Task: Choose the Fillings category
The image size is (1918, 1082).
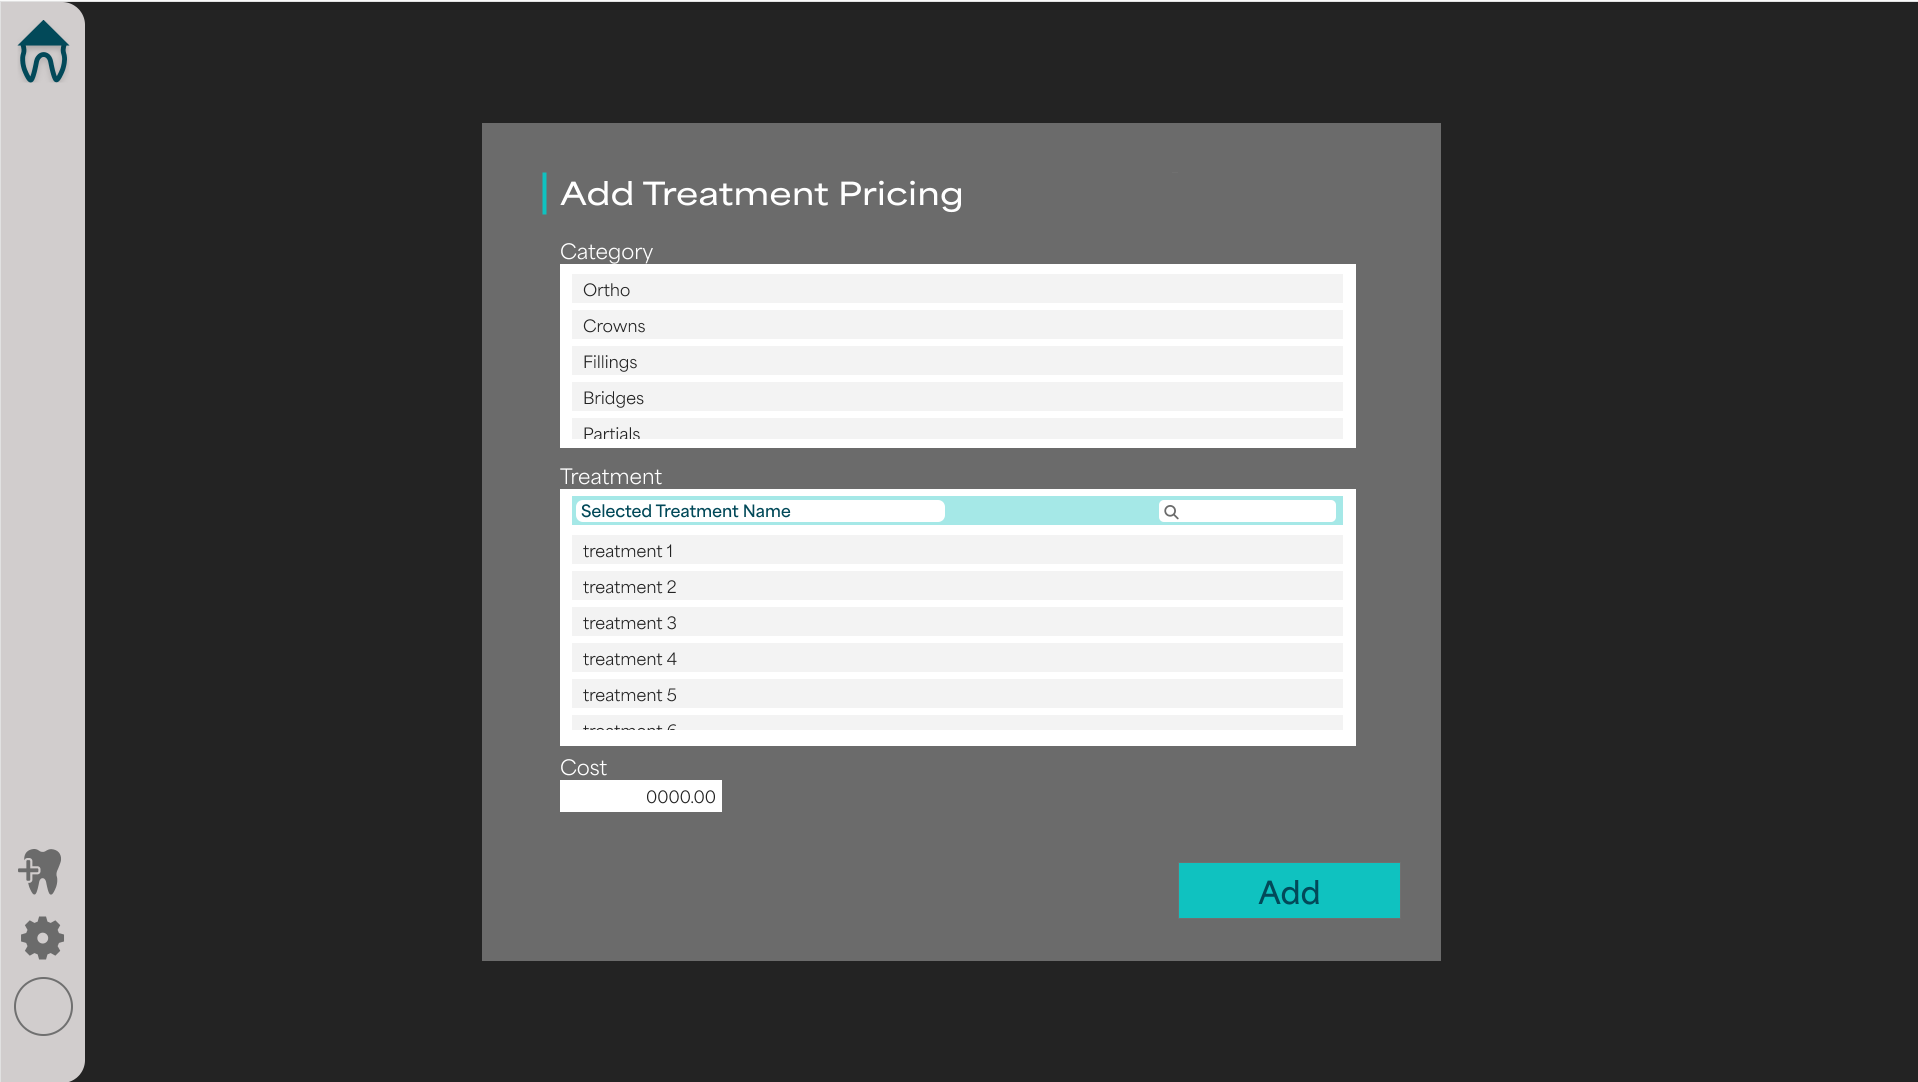Action: click(x=957, y=362)
